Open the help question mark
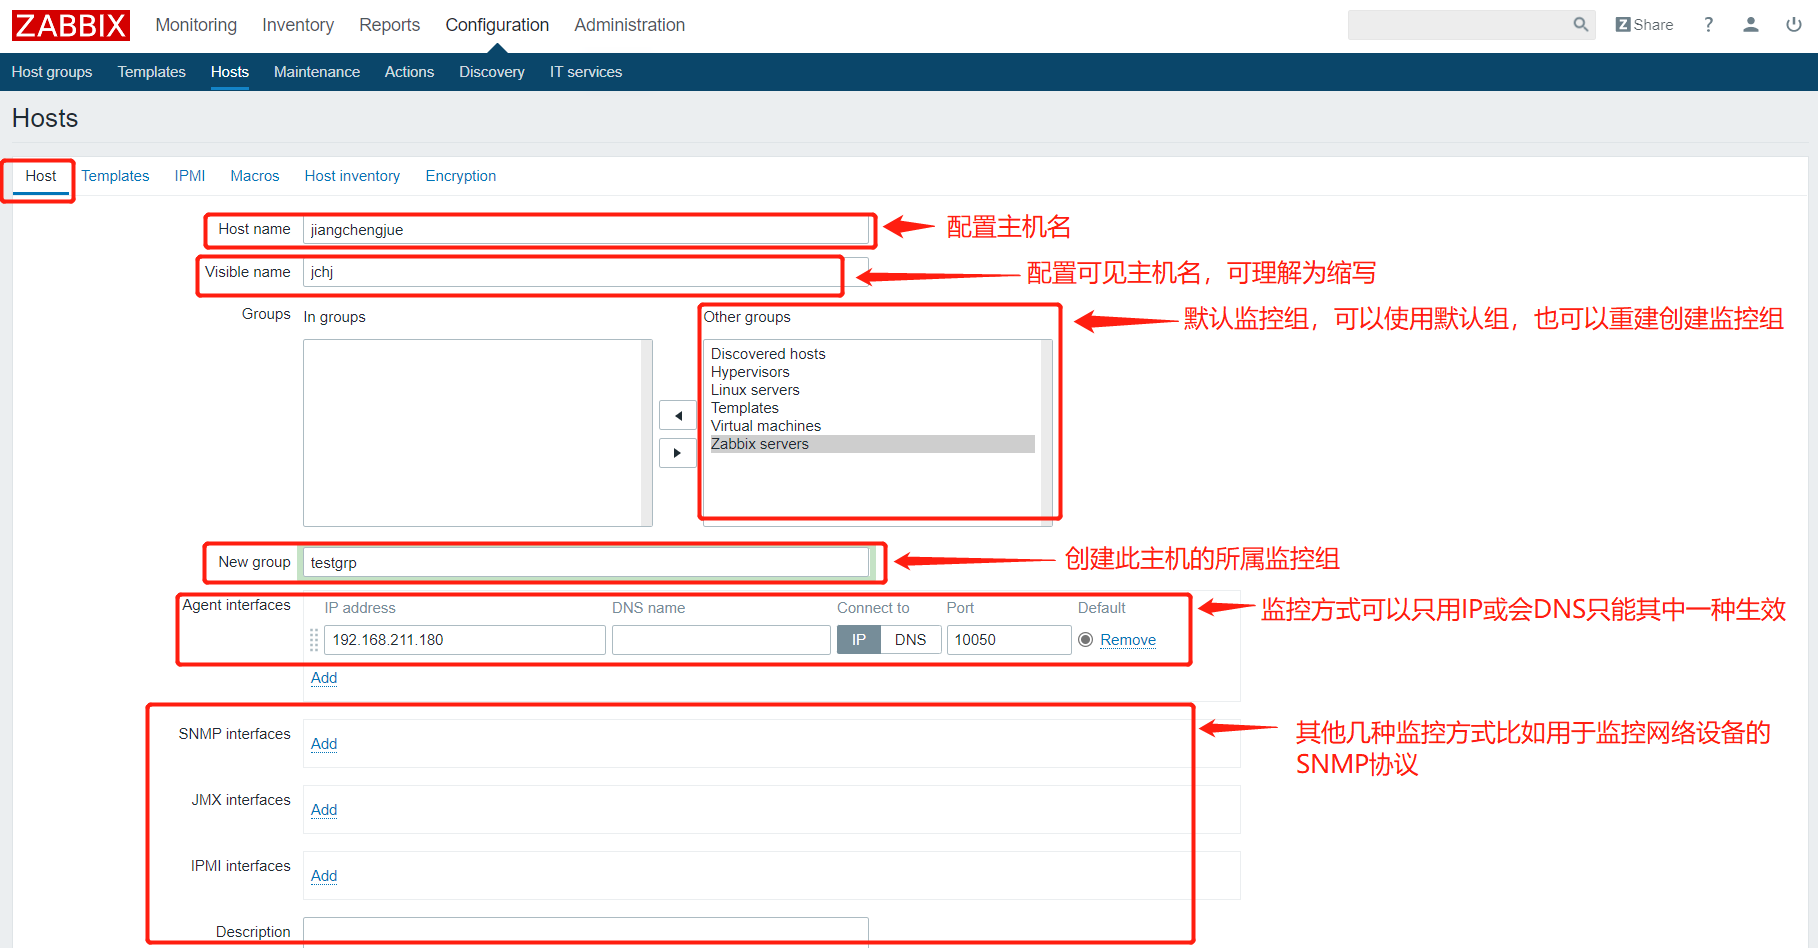Image resolution: width=1818 pixels, height=948 pixels. (x=1708, y=25)
